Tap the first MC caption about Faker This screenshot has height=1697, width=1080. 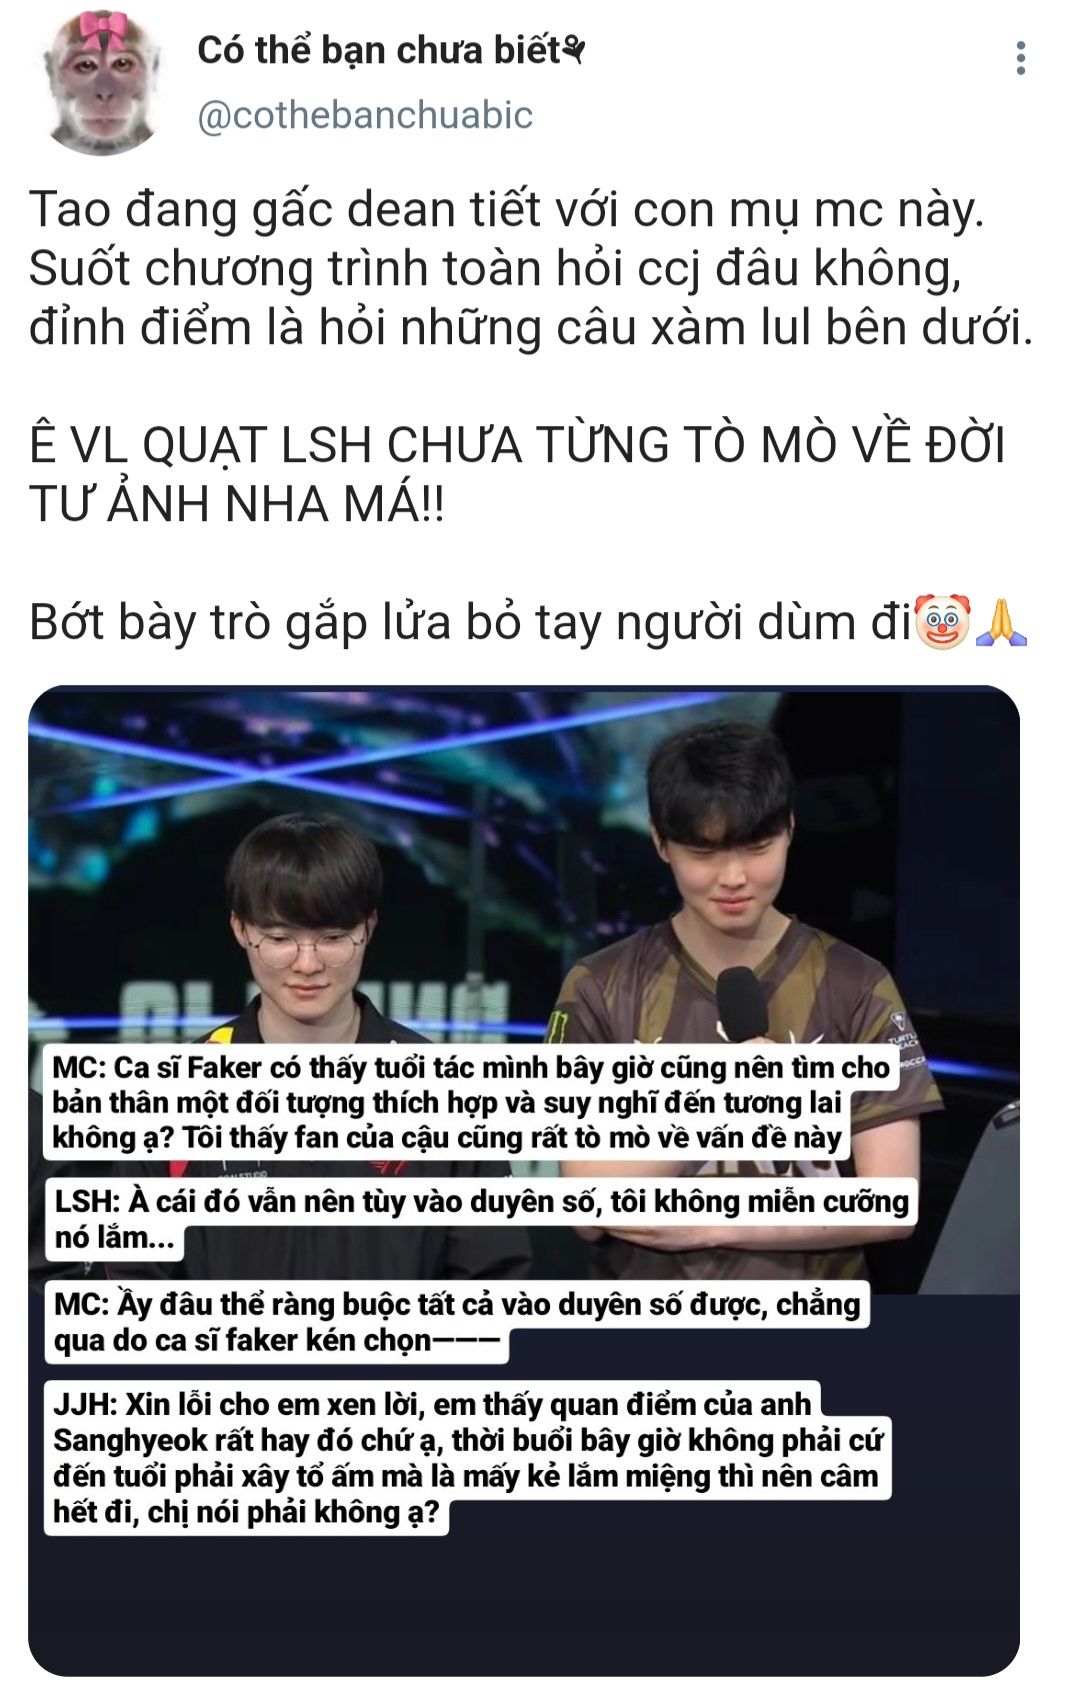[470, 1102]
